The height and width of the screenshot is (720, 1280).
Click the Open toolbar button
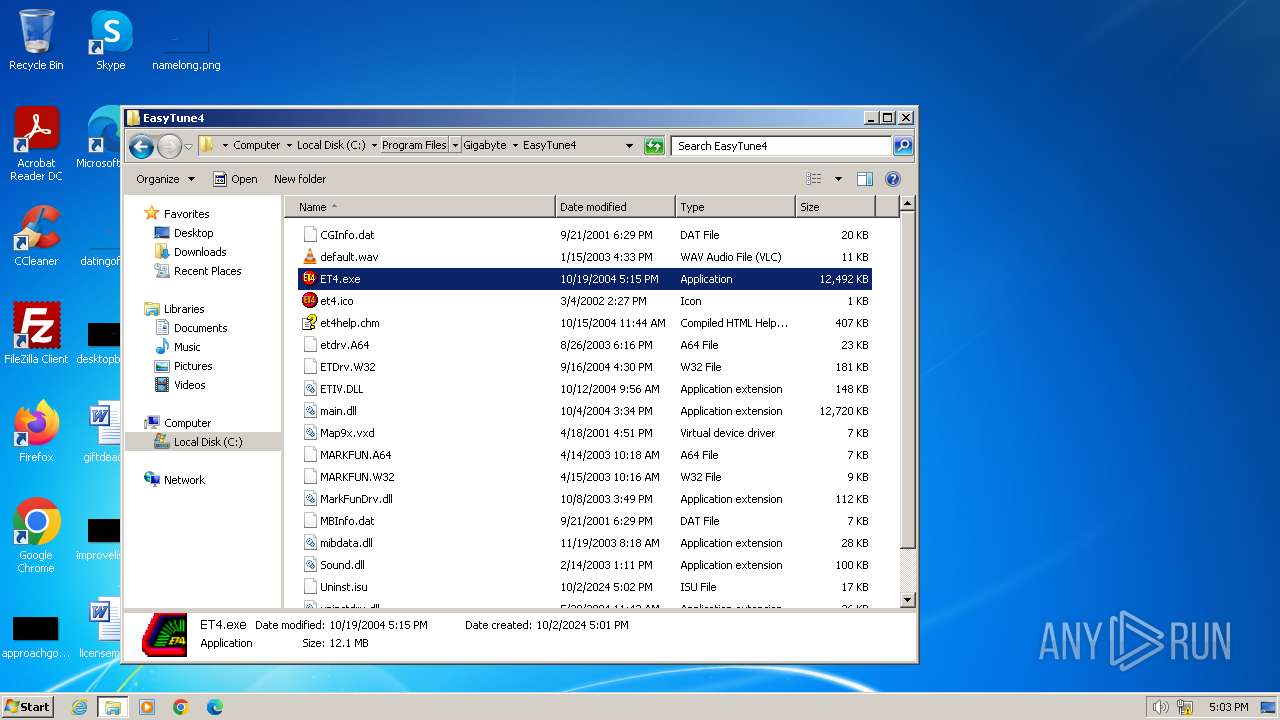click(x=235, y=179)
